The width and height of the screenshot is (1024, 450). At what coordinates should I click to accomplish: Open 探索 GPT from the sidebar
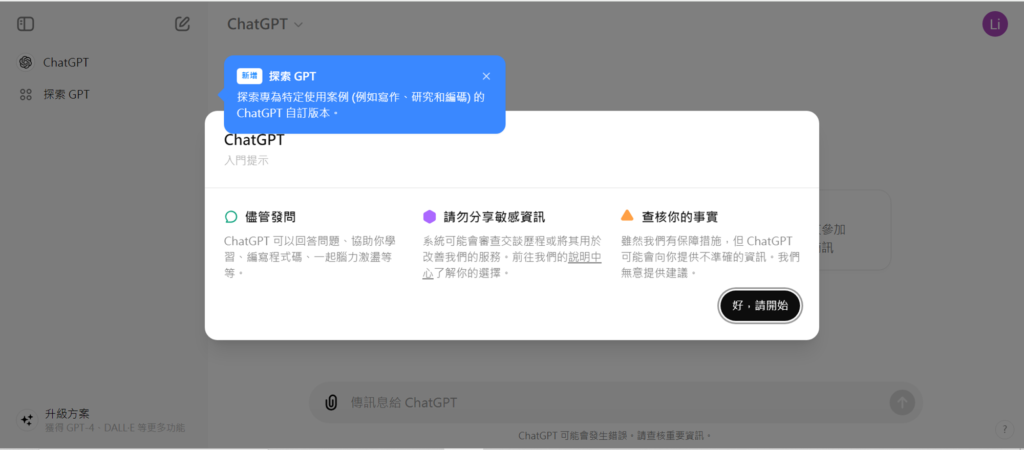[66, 94]
